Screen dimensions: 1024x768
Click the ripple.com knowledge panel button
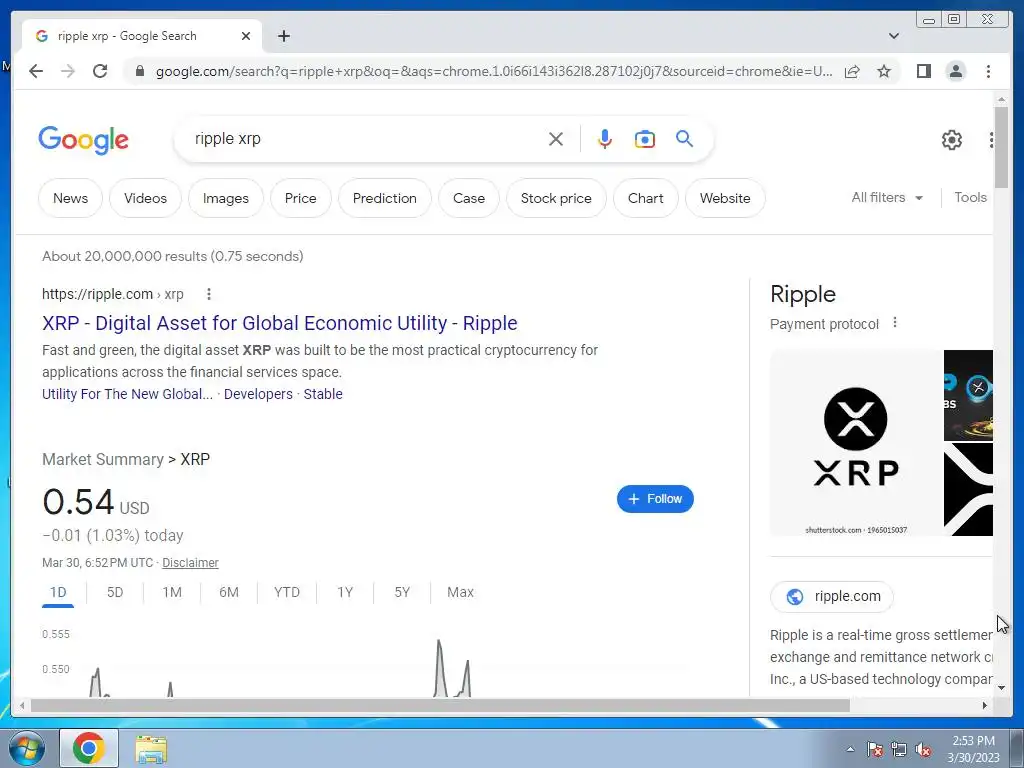point(832,596)
